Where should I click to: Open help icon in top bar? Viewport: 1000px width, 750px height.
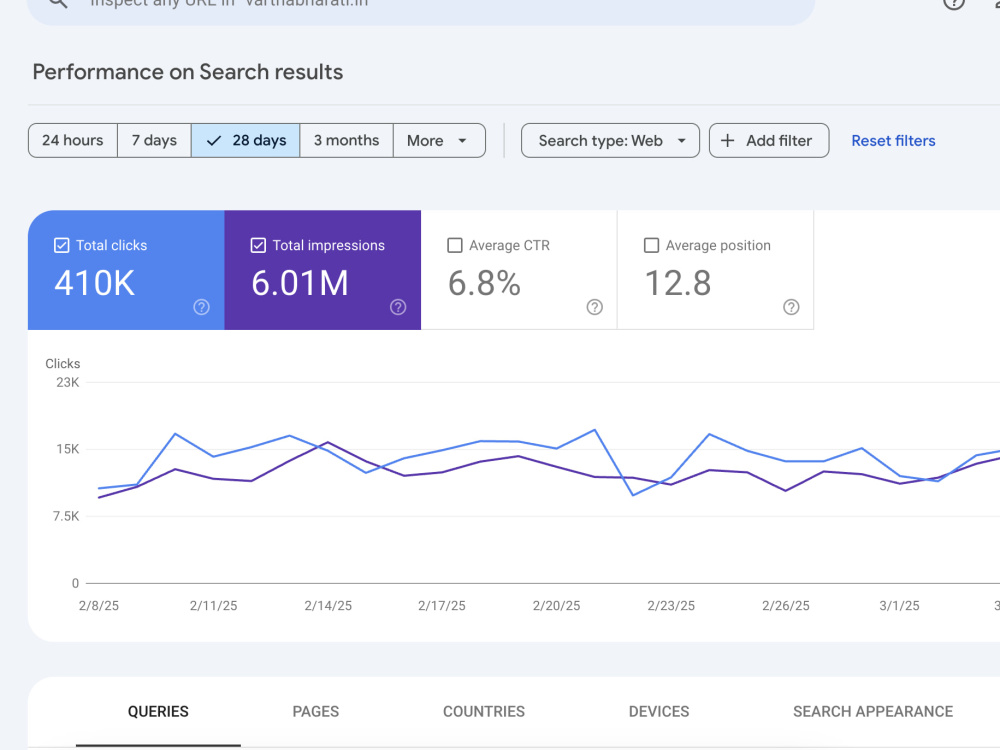[953, 3]
